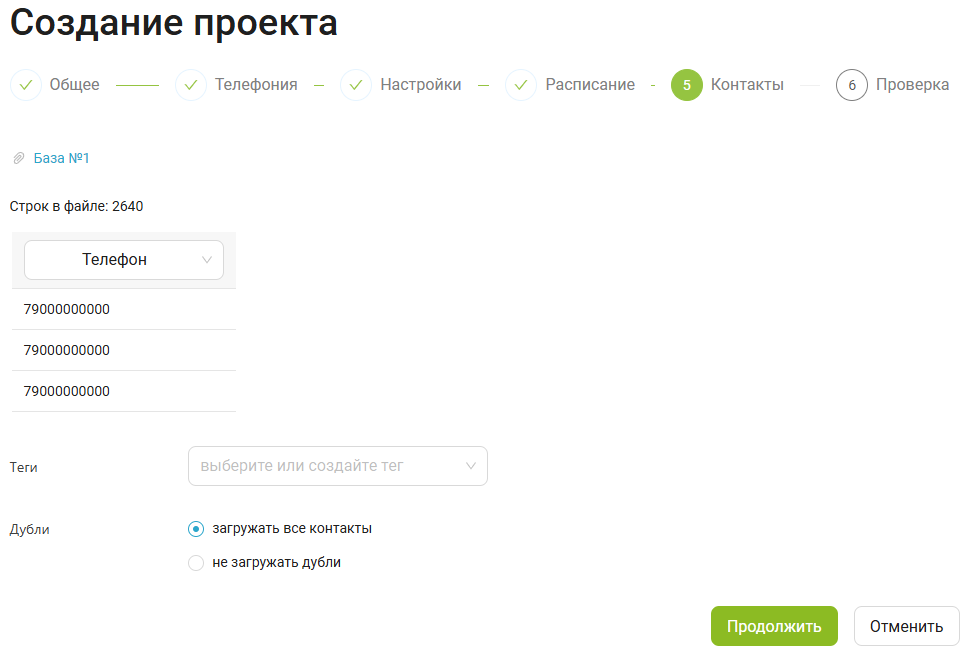Click the checkmark icon for Общее step
976x650 pixels.
coord(26,85)
